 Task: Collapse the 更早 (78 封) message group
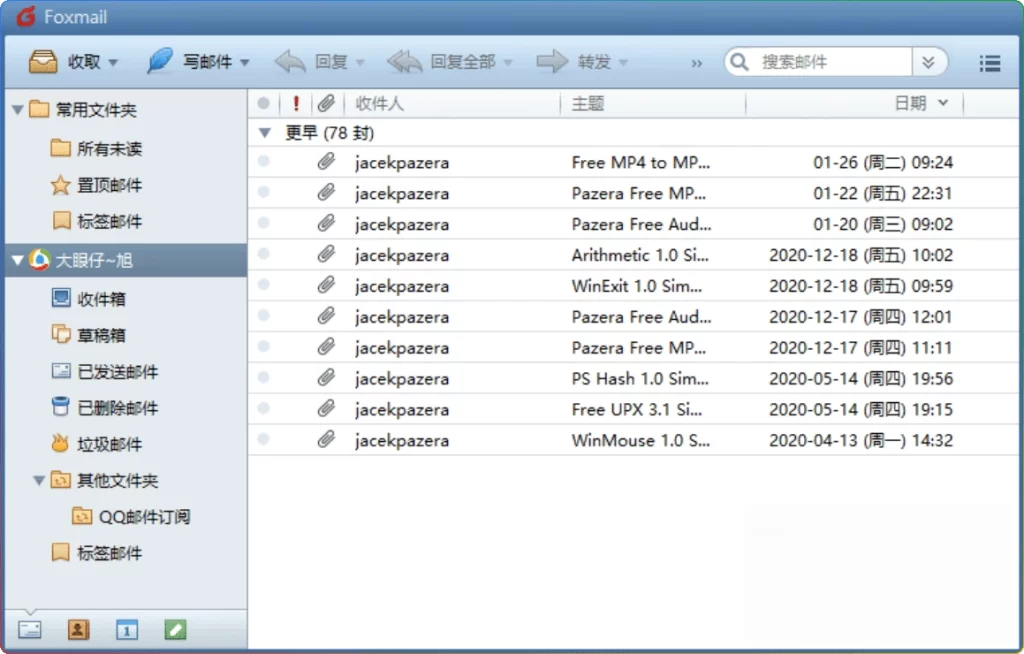point(264,132)
